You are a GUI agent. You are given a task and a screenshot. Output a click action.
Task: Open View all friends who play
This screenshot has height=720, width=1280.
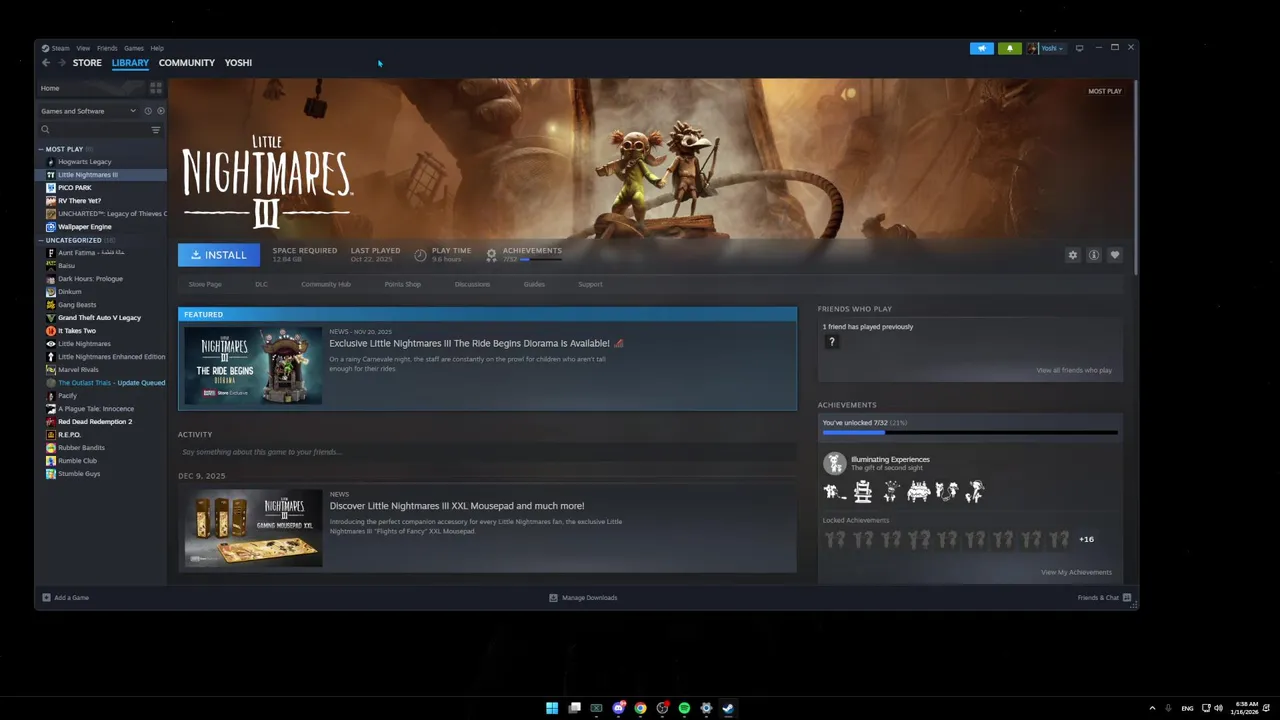1074,371
